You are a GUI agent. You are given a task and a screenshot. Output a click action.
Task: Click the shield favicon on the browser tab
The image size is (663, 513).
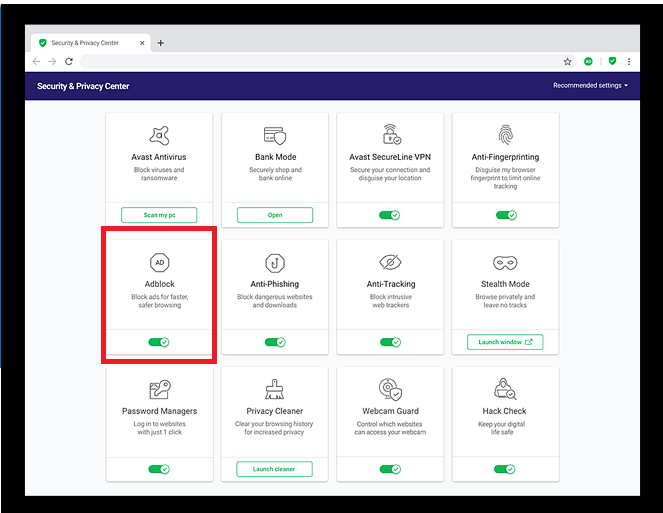(x=43, y=43)
